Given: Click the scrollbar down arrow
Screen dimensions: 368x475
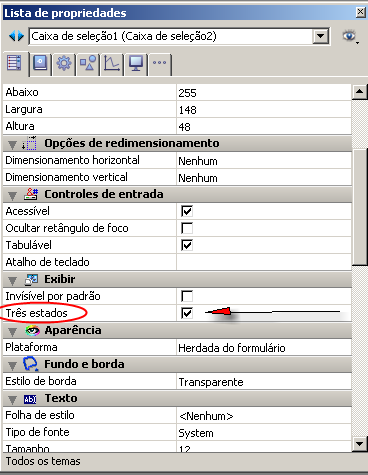Looking at the screenshot, I should point(360,444).
